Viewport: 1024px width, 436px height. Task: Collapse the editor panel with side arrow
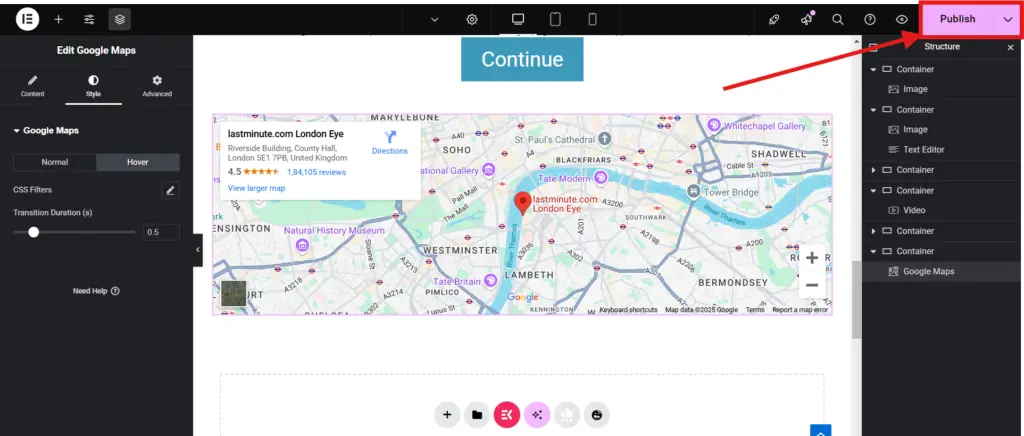pos(198,249)
